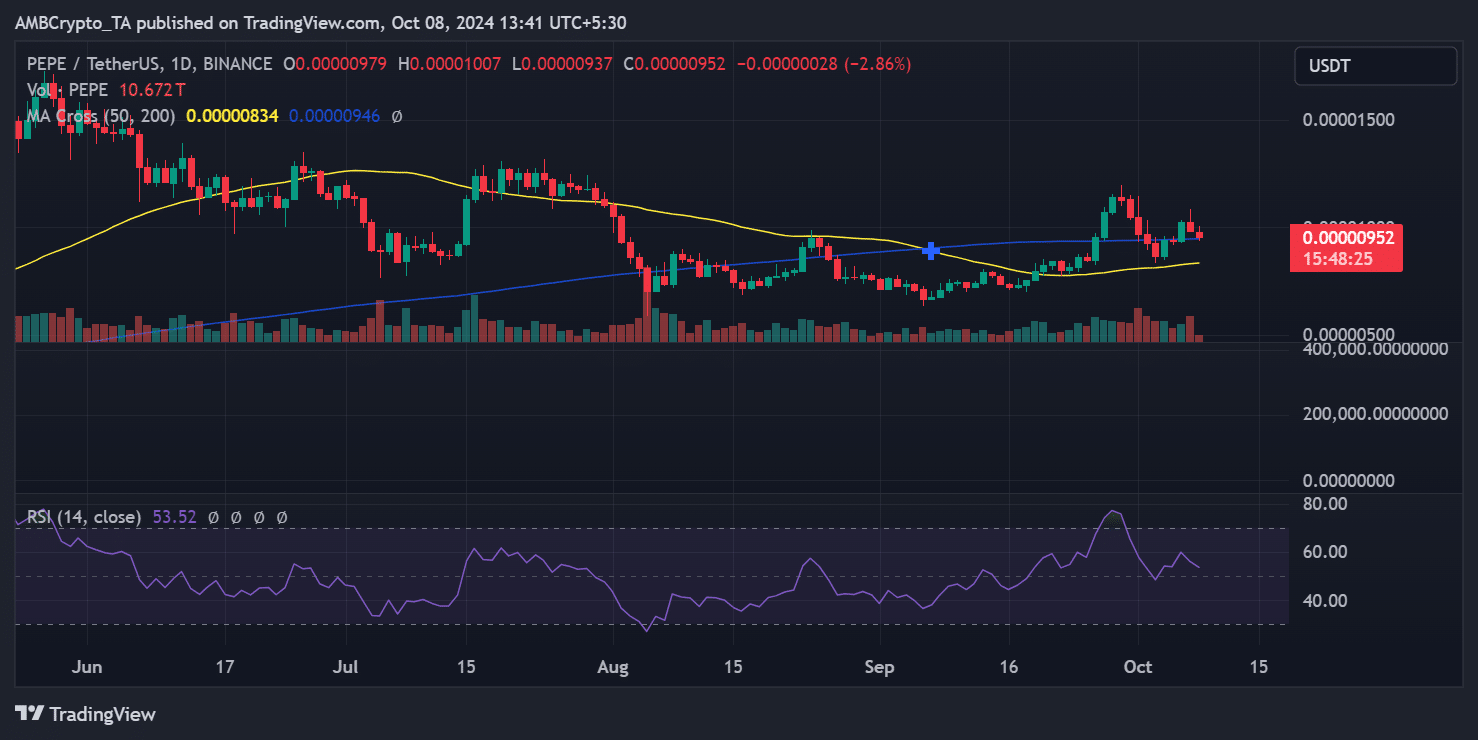The height and width of the screenshot is (740, 1478).
Task: Click the opening price O0.00000979
Action: pos(337,64)
